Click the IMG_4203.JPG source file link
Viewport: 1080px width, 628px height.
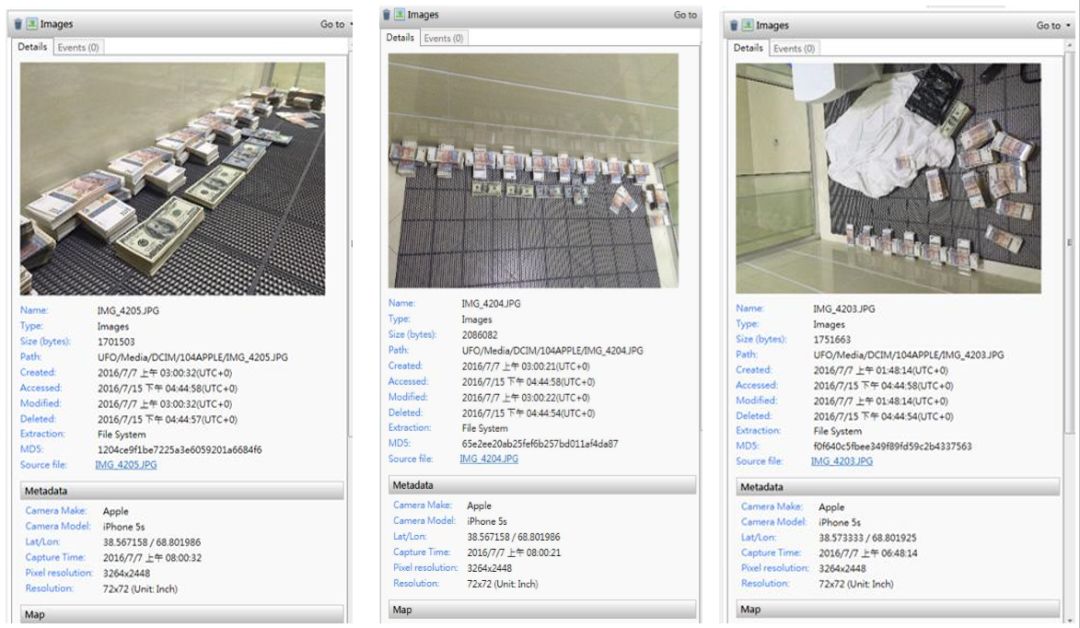tap(841, 461)
